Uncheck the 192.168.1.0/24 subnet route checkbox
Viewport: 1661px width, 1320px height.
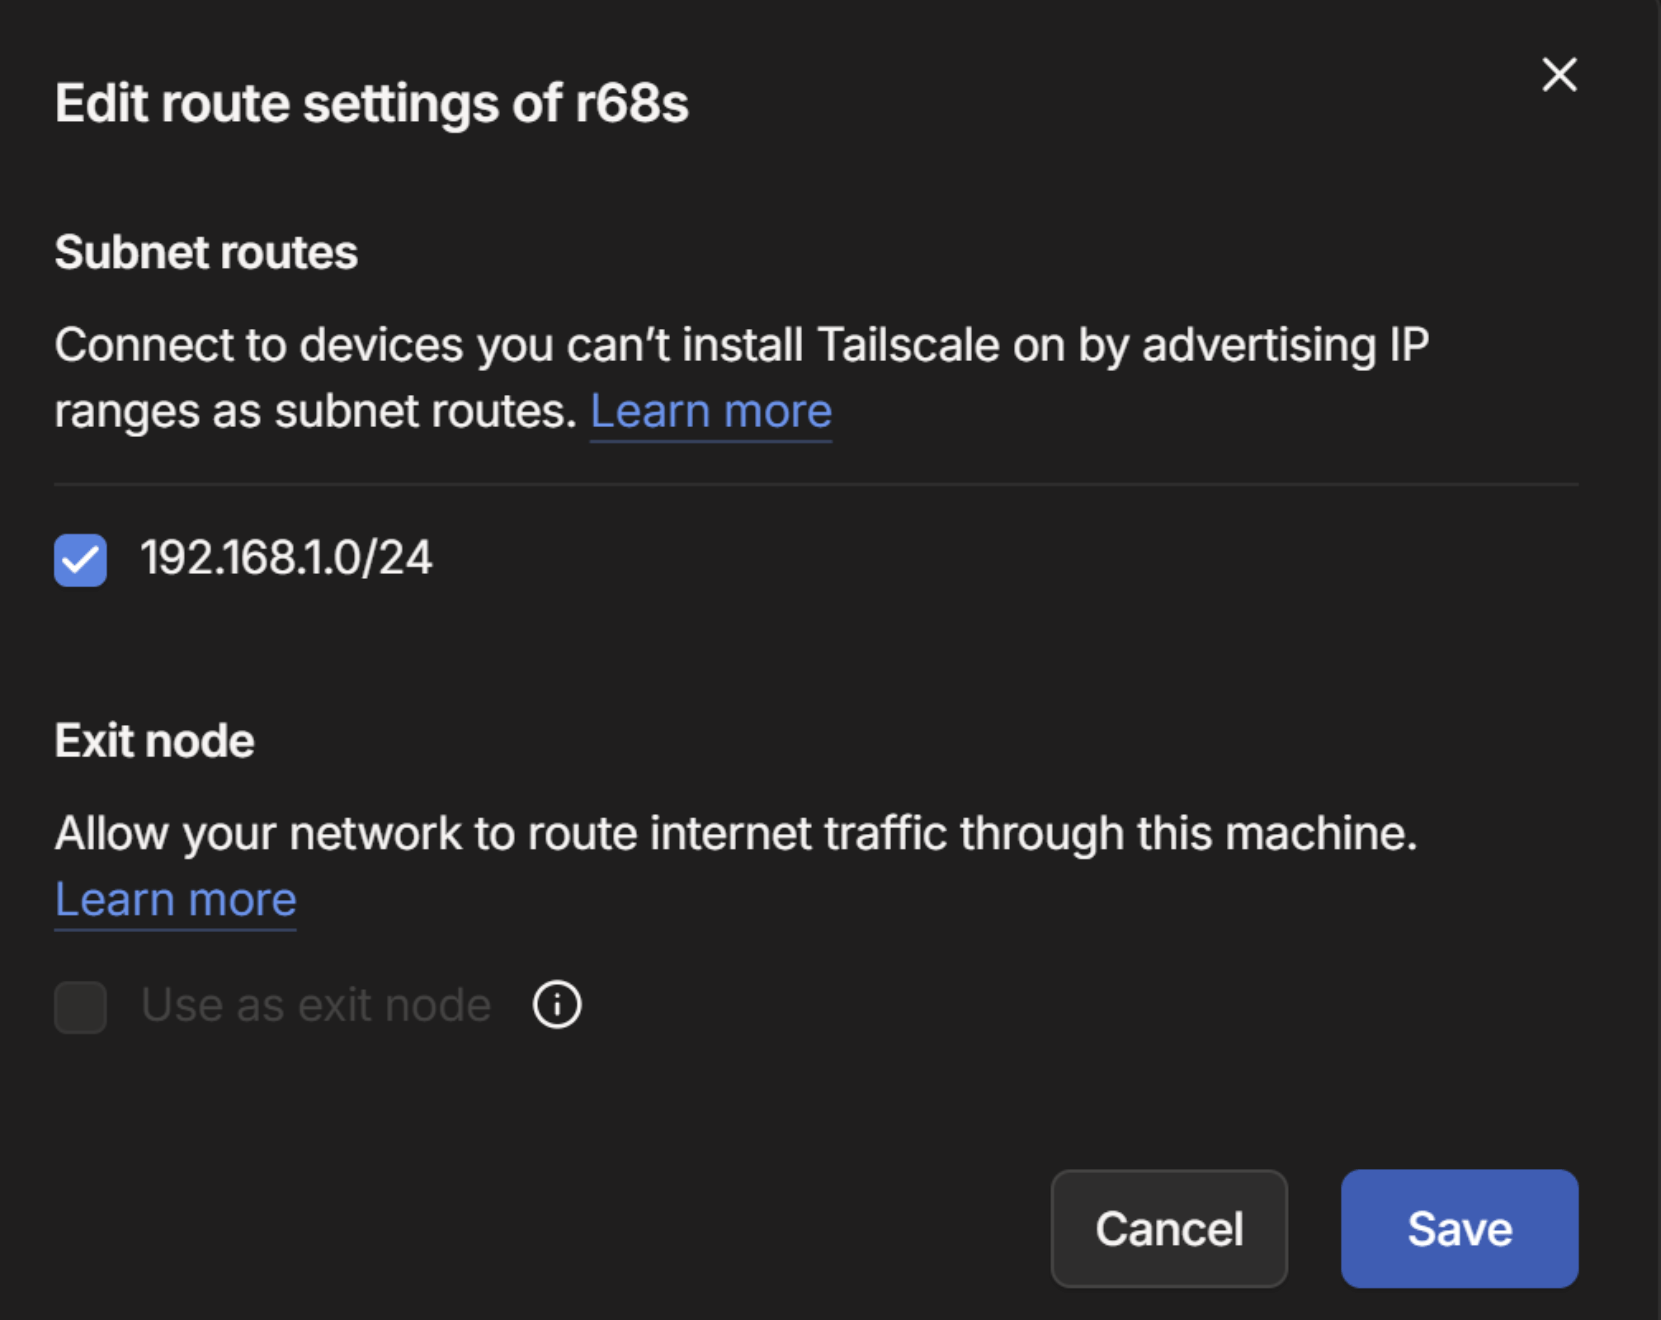[x=81, y=560]
